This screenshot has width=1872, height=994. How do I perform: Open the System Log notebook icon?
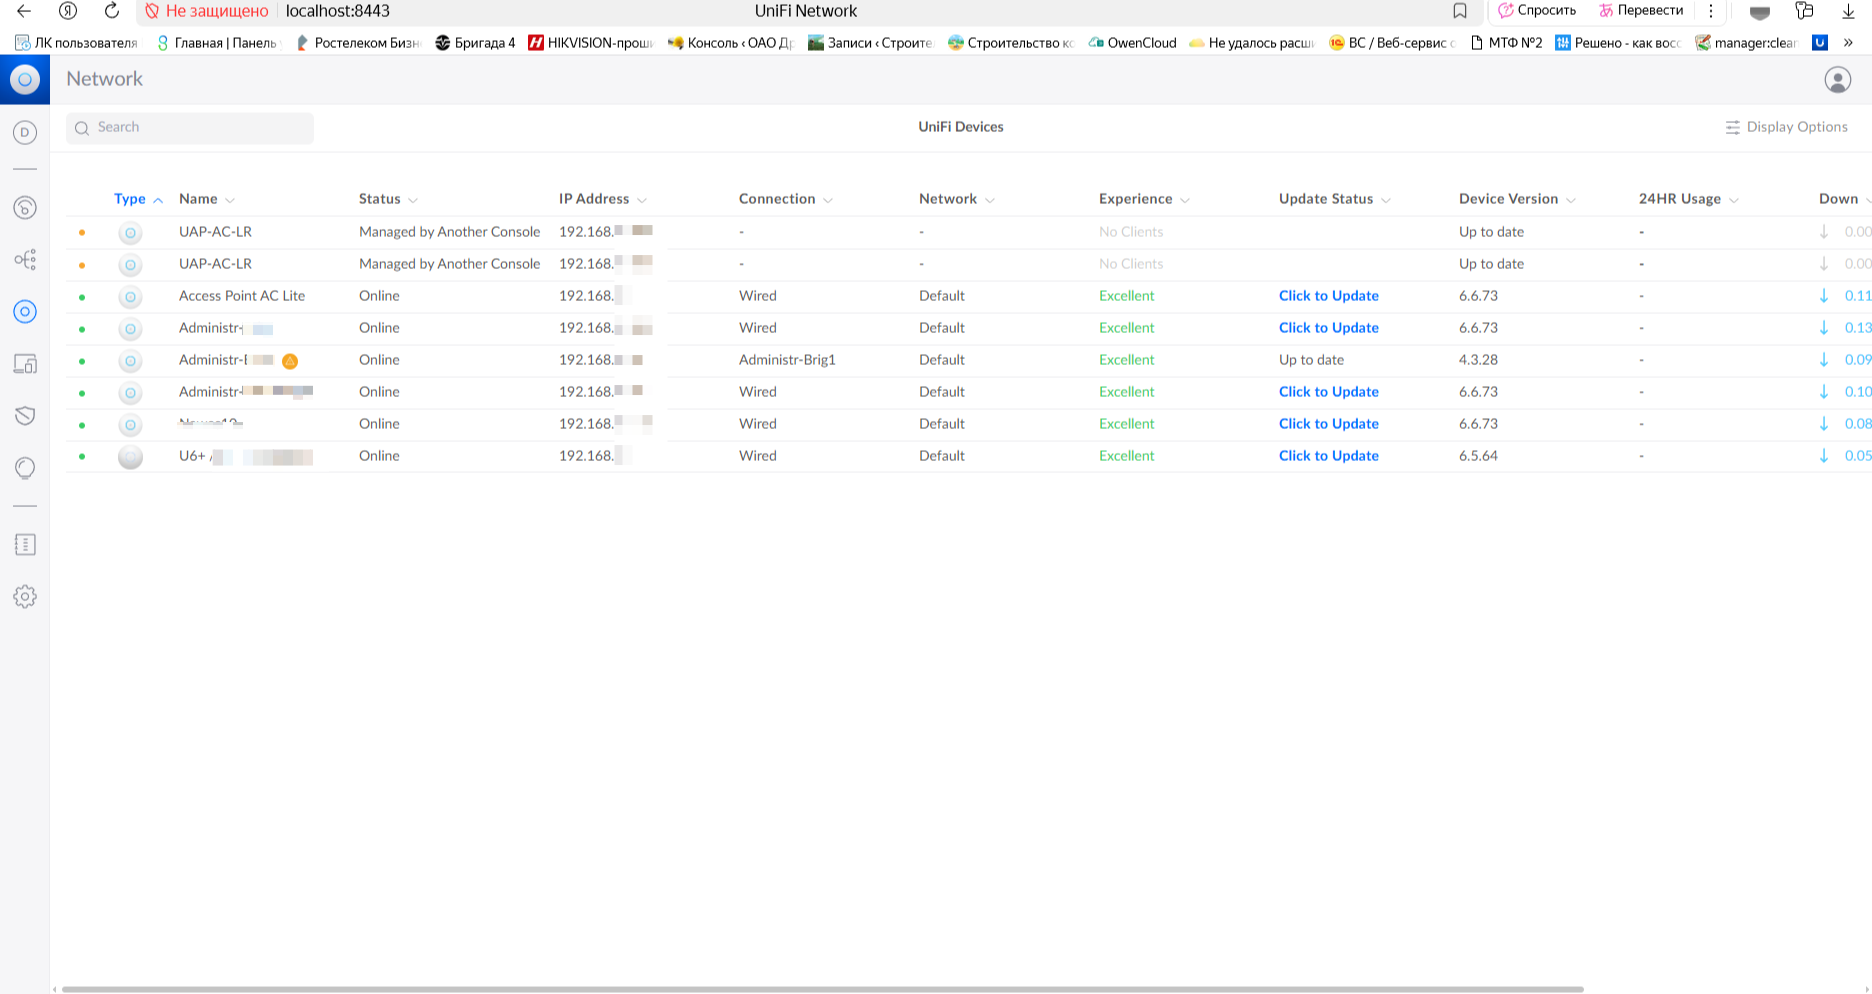pos(25,545)
